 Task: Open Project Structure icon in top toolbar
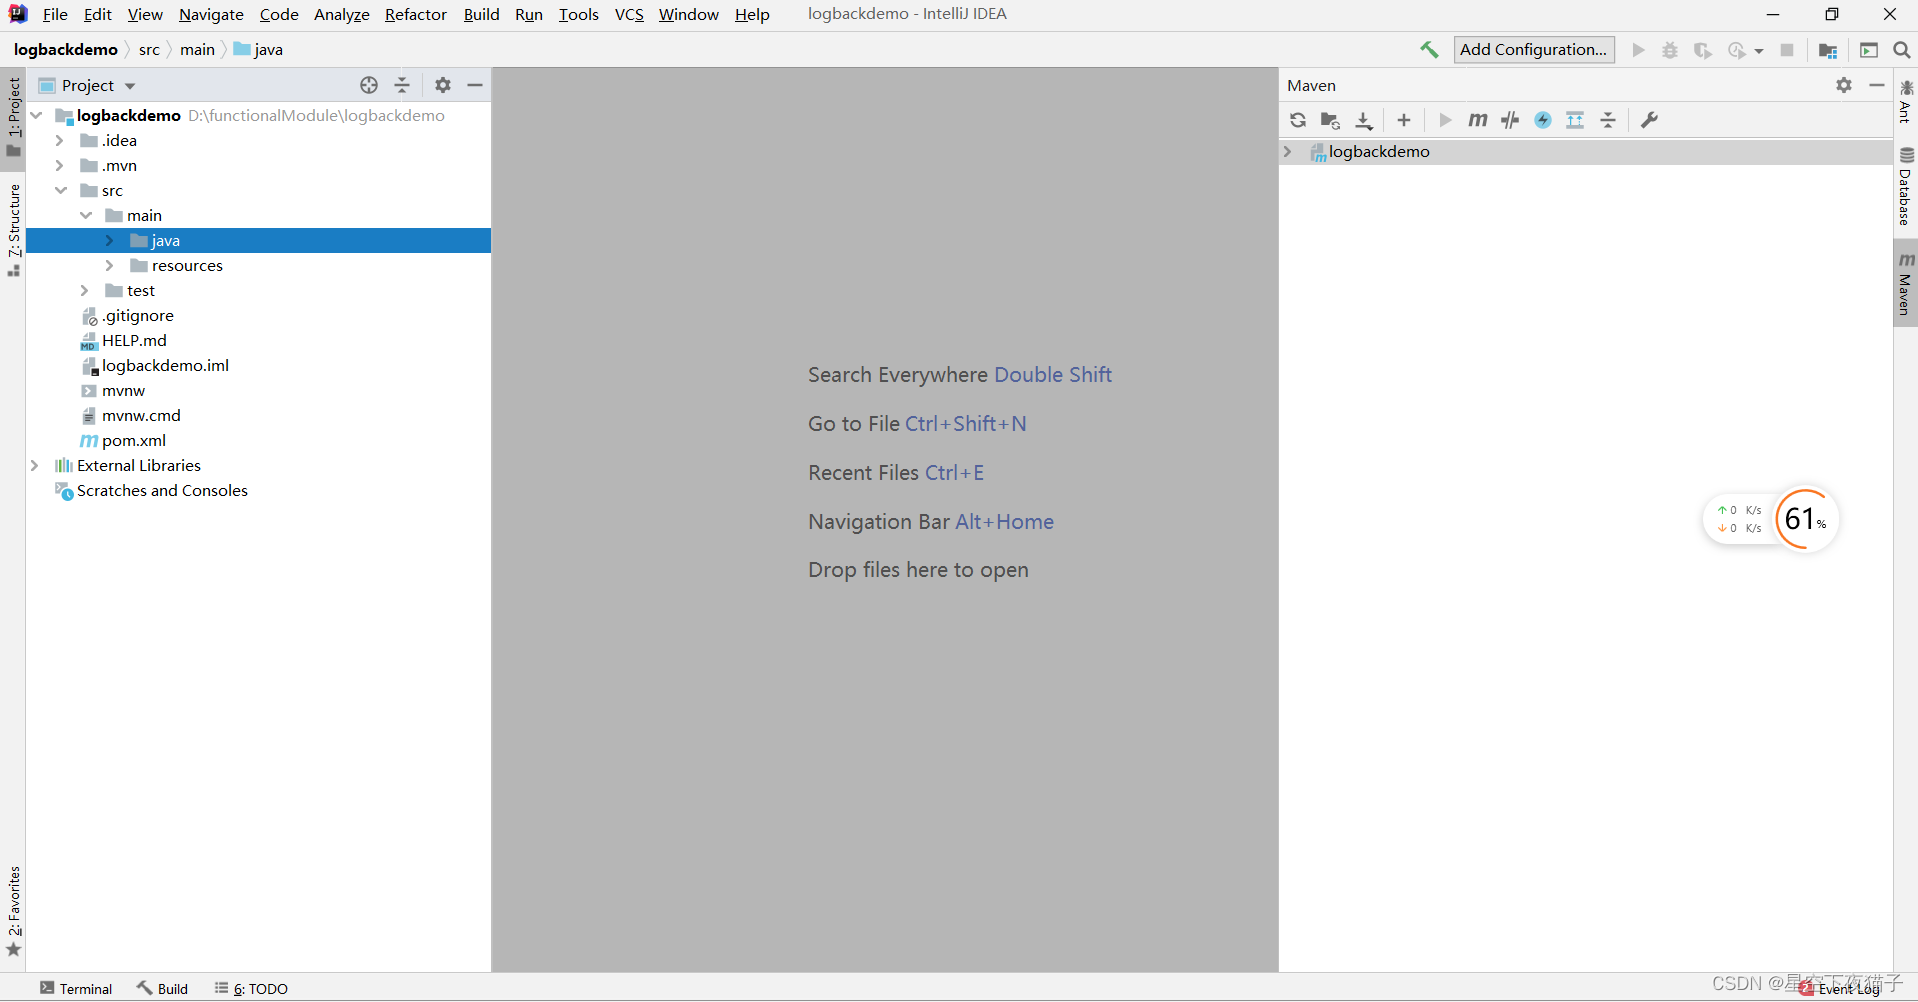coord(1828,50)
